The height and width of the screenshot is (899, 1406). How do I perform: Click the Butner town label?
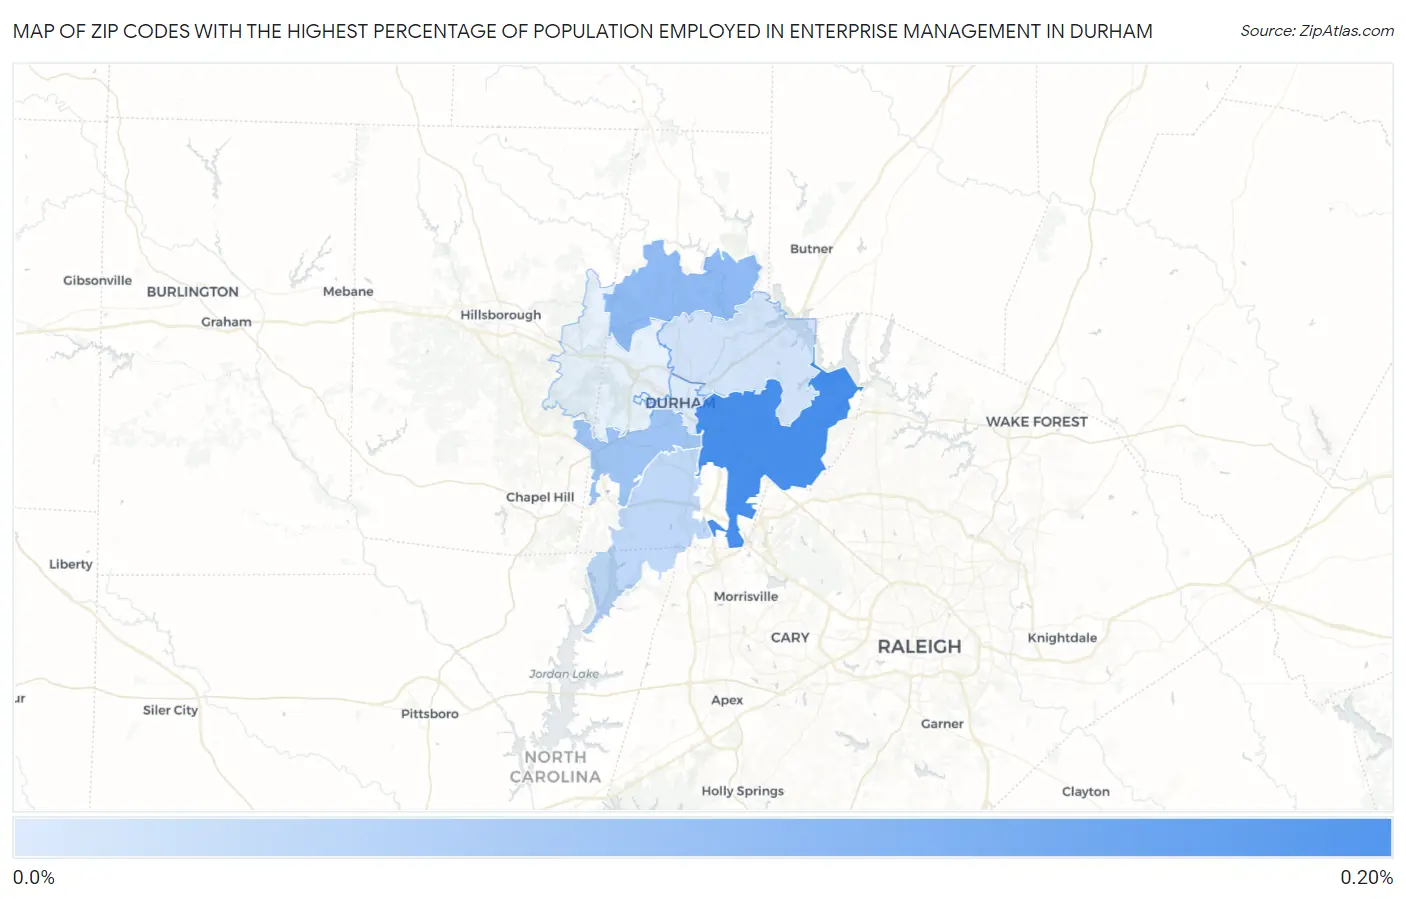pos(811,249)
